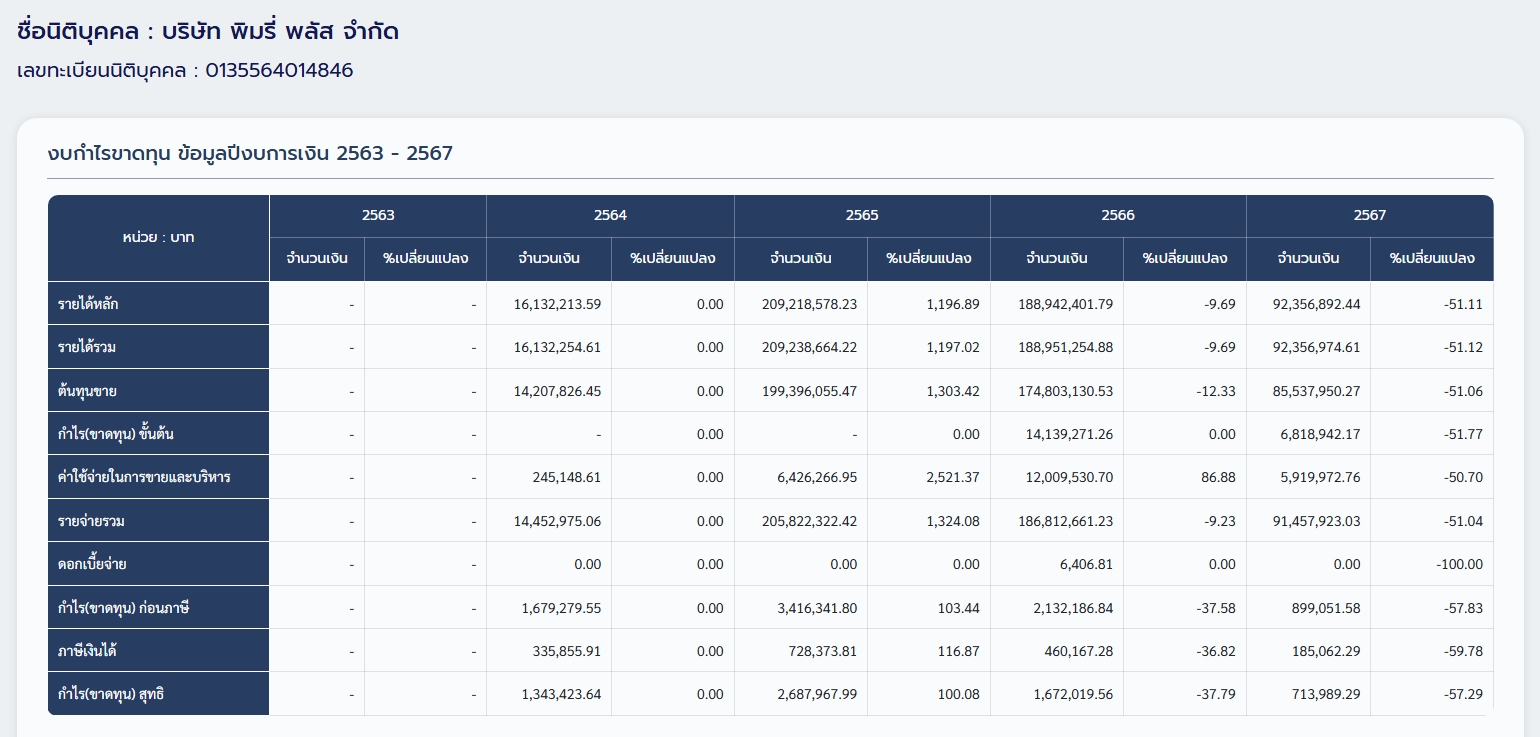This screenshot has width=1540, height=737.
Task: Select the 2566 year column header
Action: tap(1118, 215)
